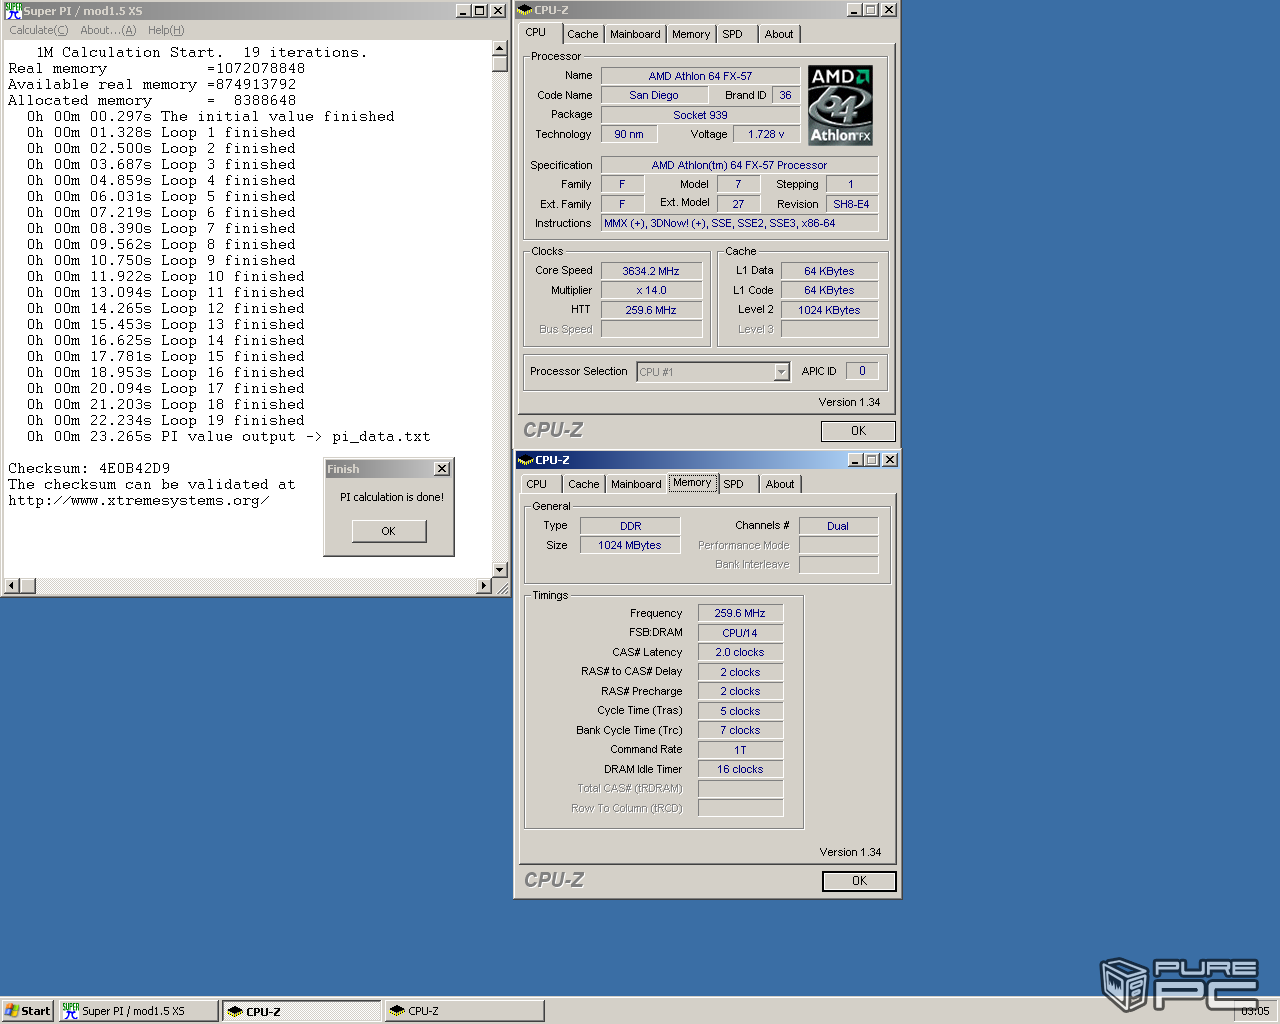Click the AMD Athlon 64 FX logo
Screen dimensions: 1280x1024
[x=840, y=106]
